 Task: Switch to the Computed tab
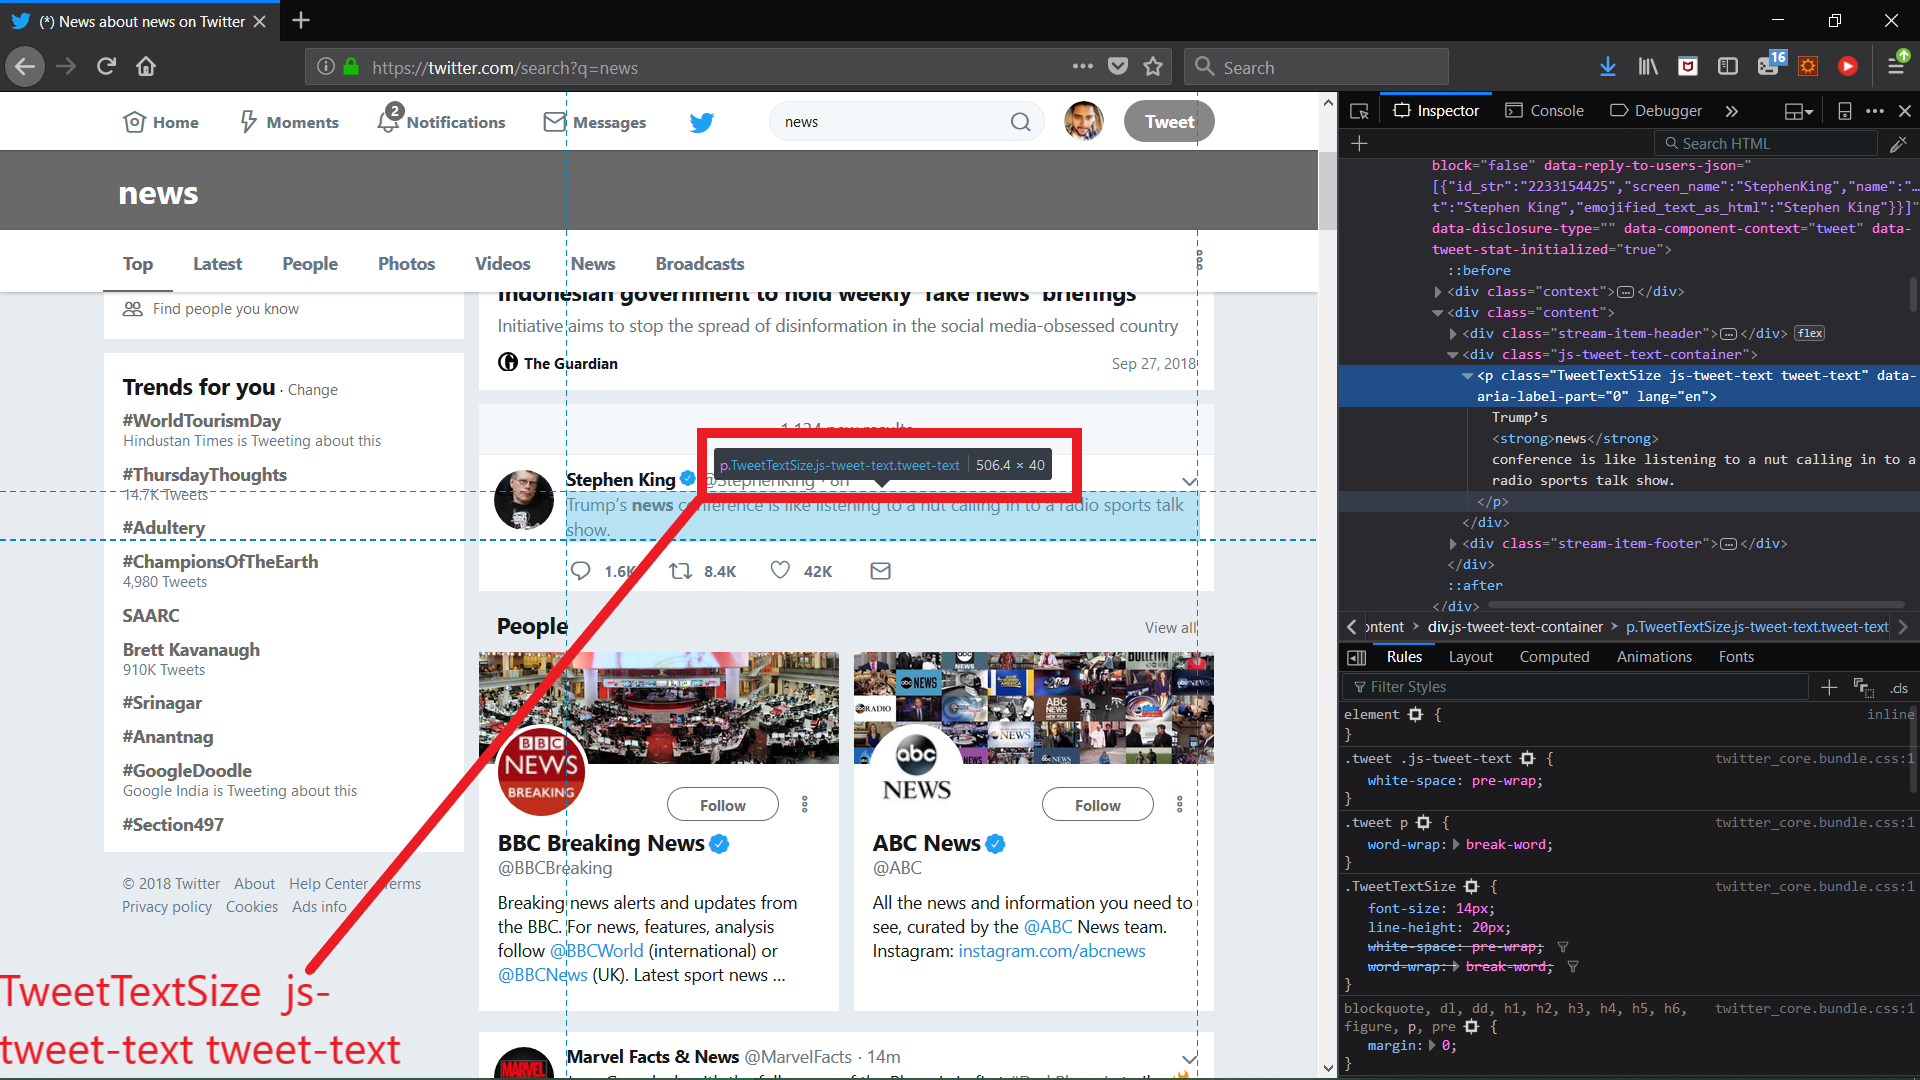[x=1554, y=657]
